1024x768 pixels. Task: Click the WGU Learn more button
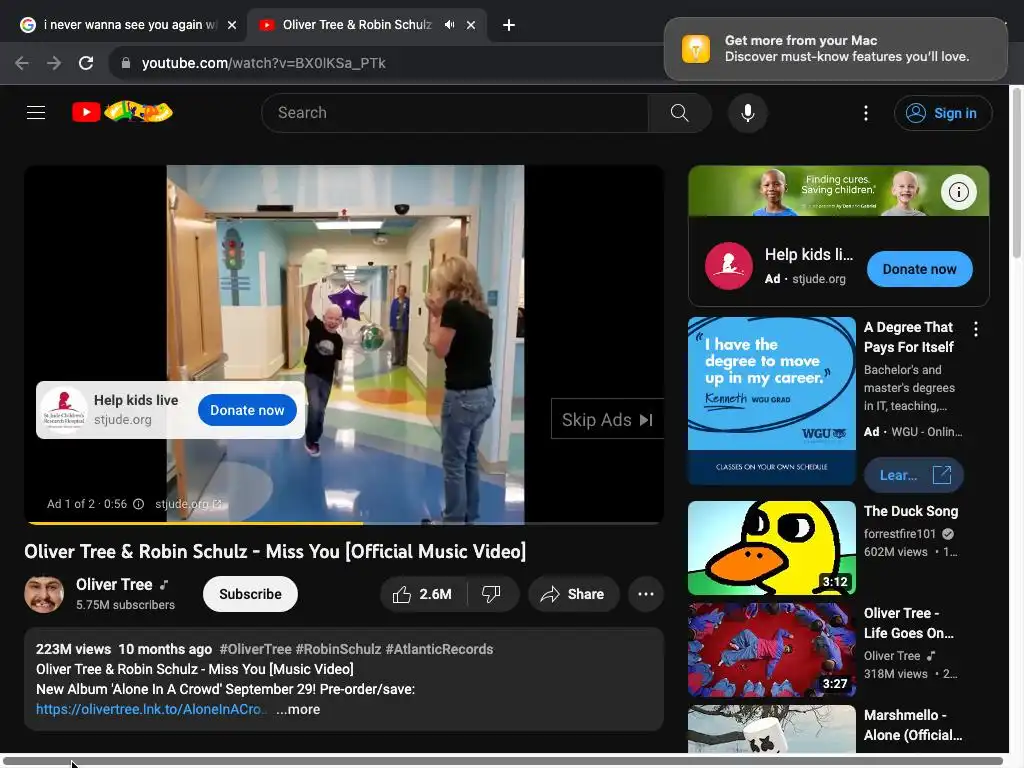click(x=913, y=475)
